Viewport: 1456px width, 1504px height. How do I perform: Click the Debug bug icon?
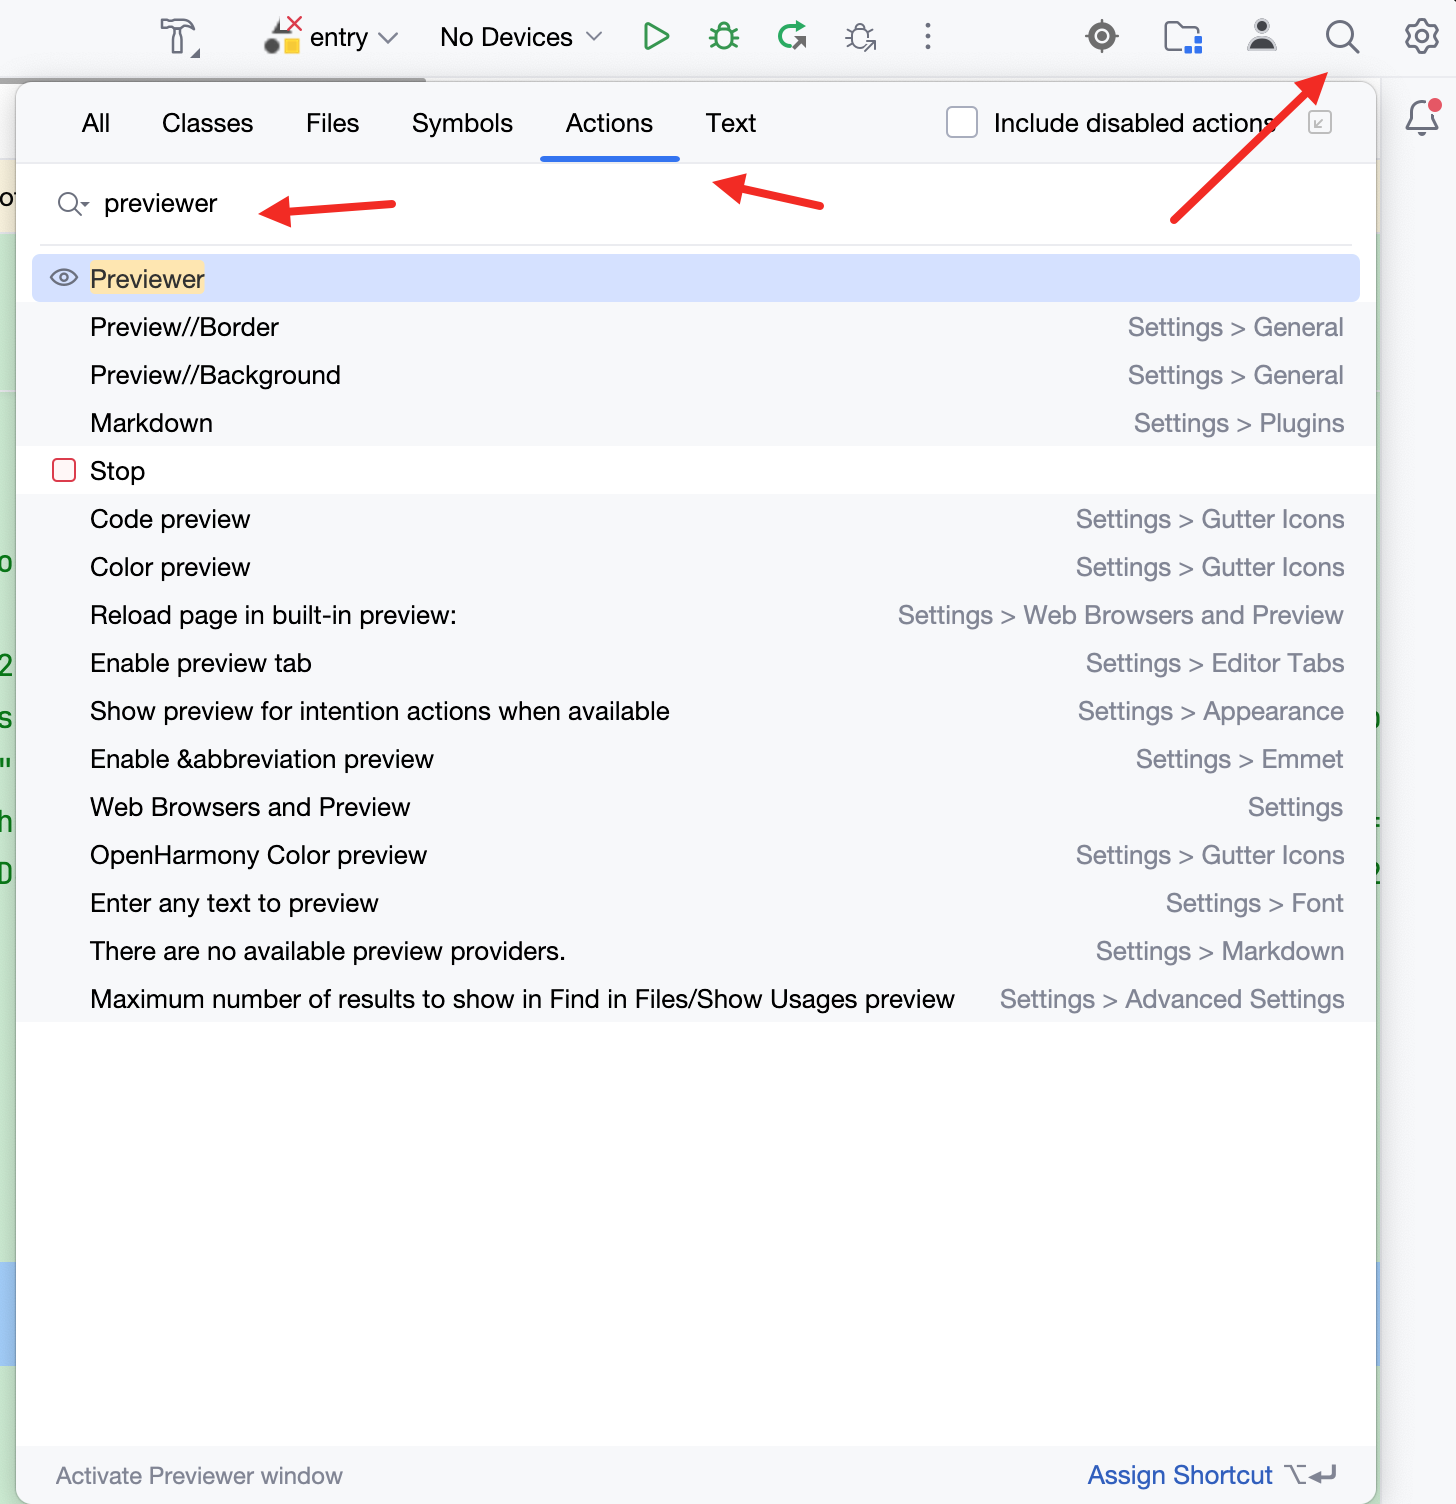pos(724,37)
